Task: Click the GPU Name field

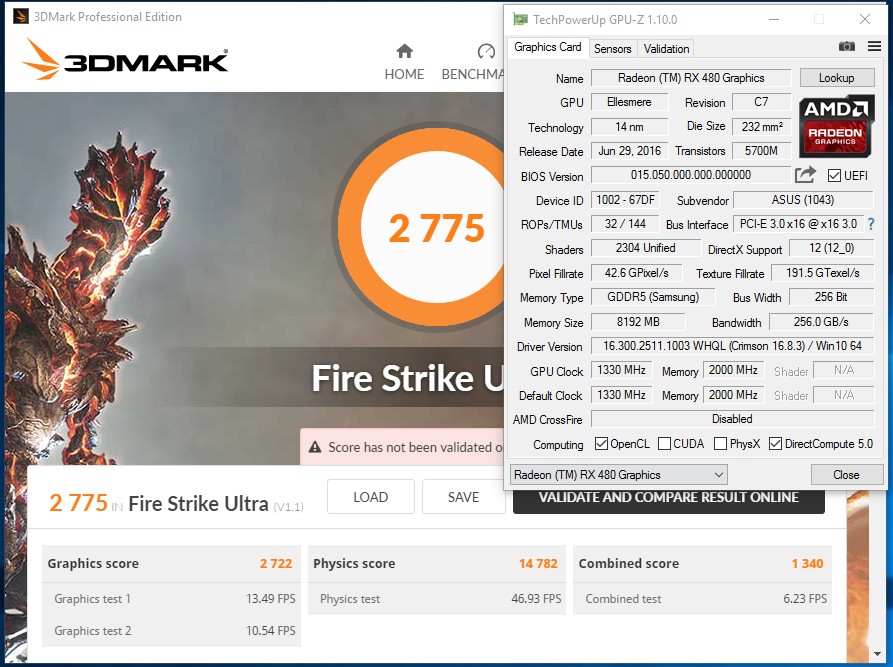Action: (x=691, y=78)
